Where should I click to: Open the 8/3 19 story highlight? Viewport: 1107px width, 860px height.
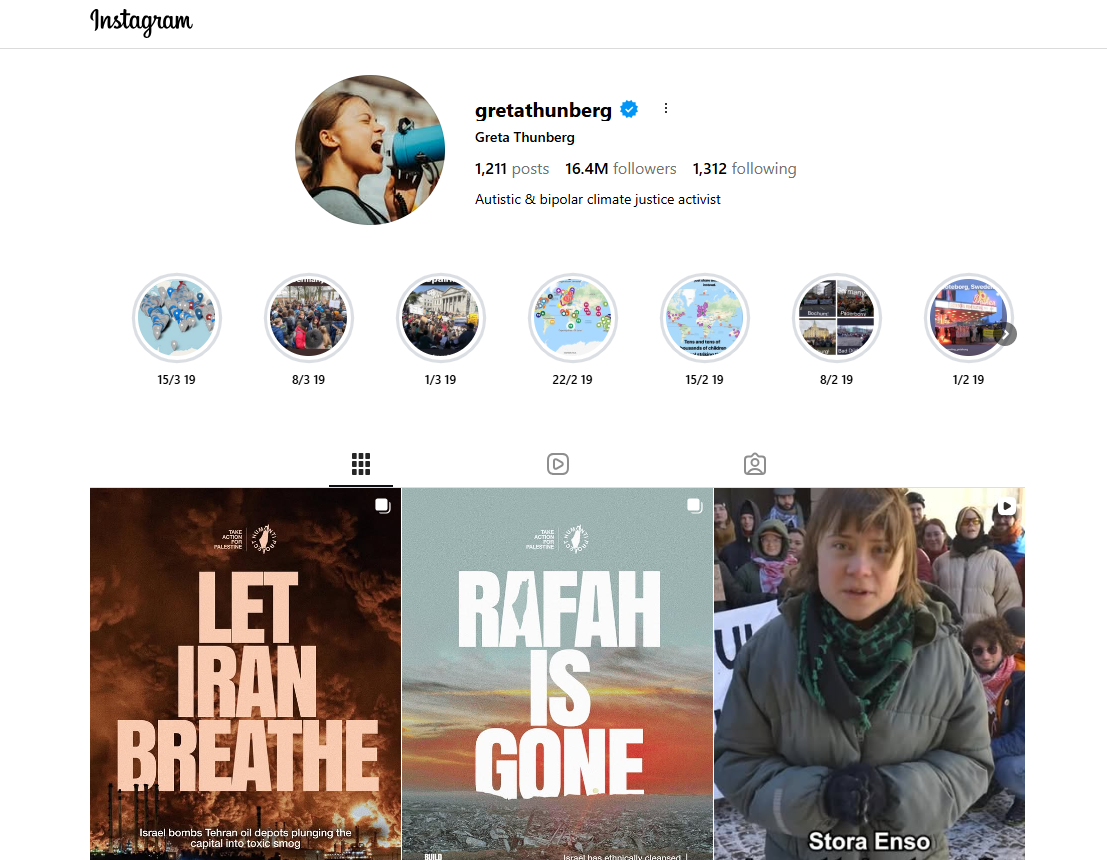(309, 318)
